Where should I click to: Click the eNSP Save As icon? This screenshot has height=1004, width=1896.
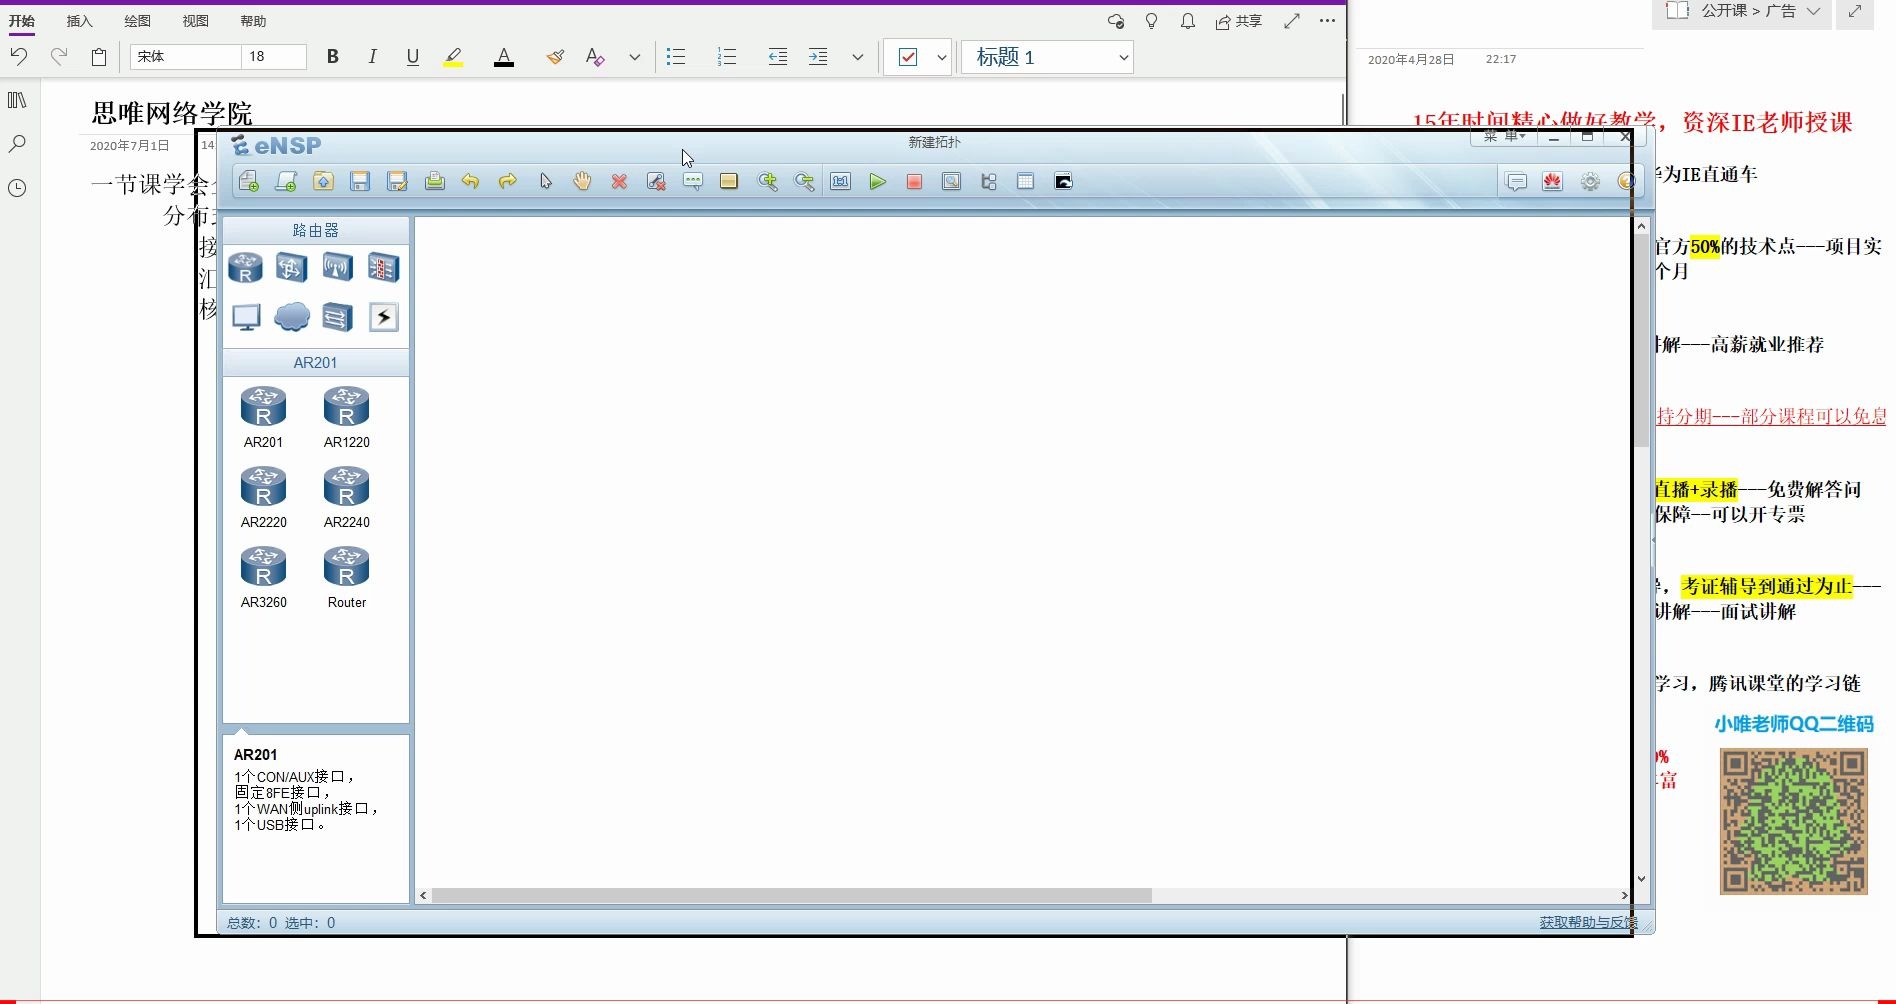(397, 181)
